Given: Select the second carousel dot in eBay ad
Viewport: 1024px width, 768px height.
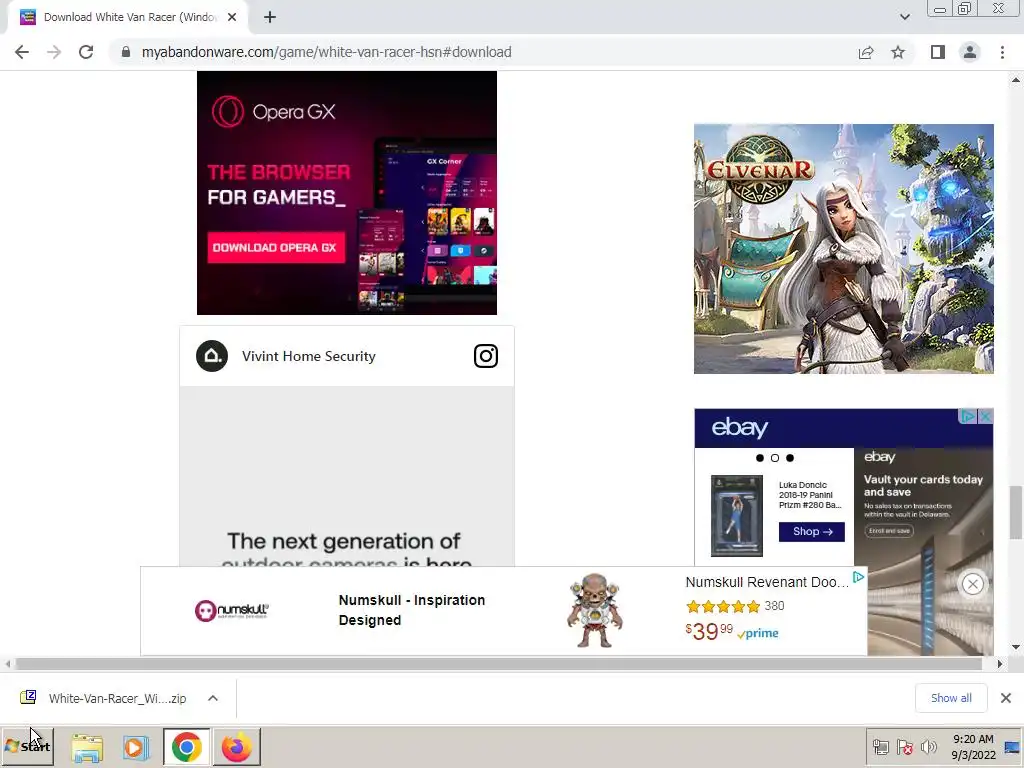Looking at the screenshot, I should point(775,458).
